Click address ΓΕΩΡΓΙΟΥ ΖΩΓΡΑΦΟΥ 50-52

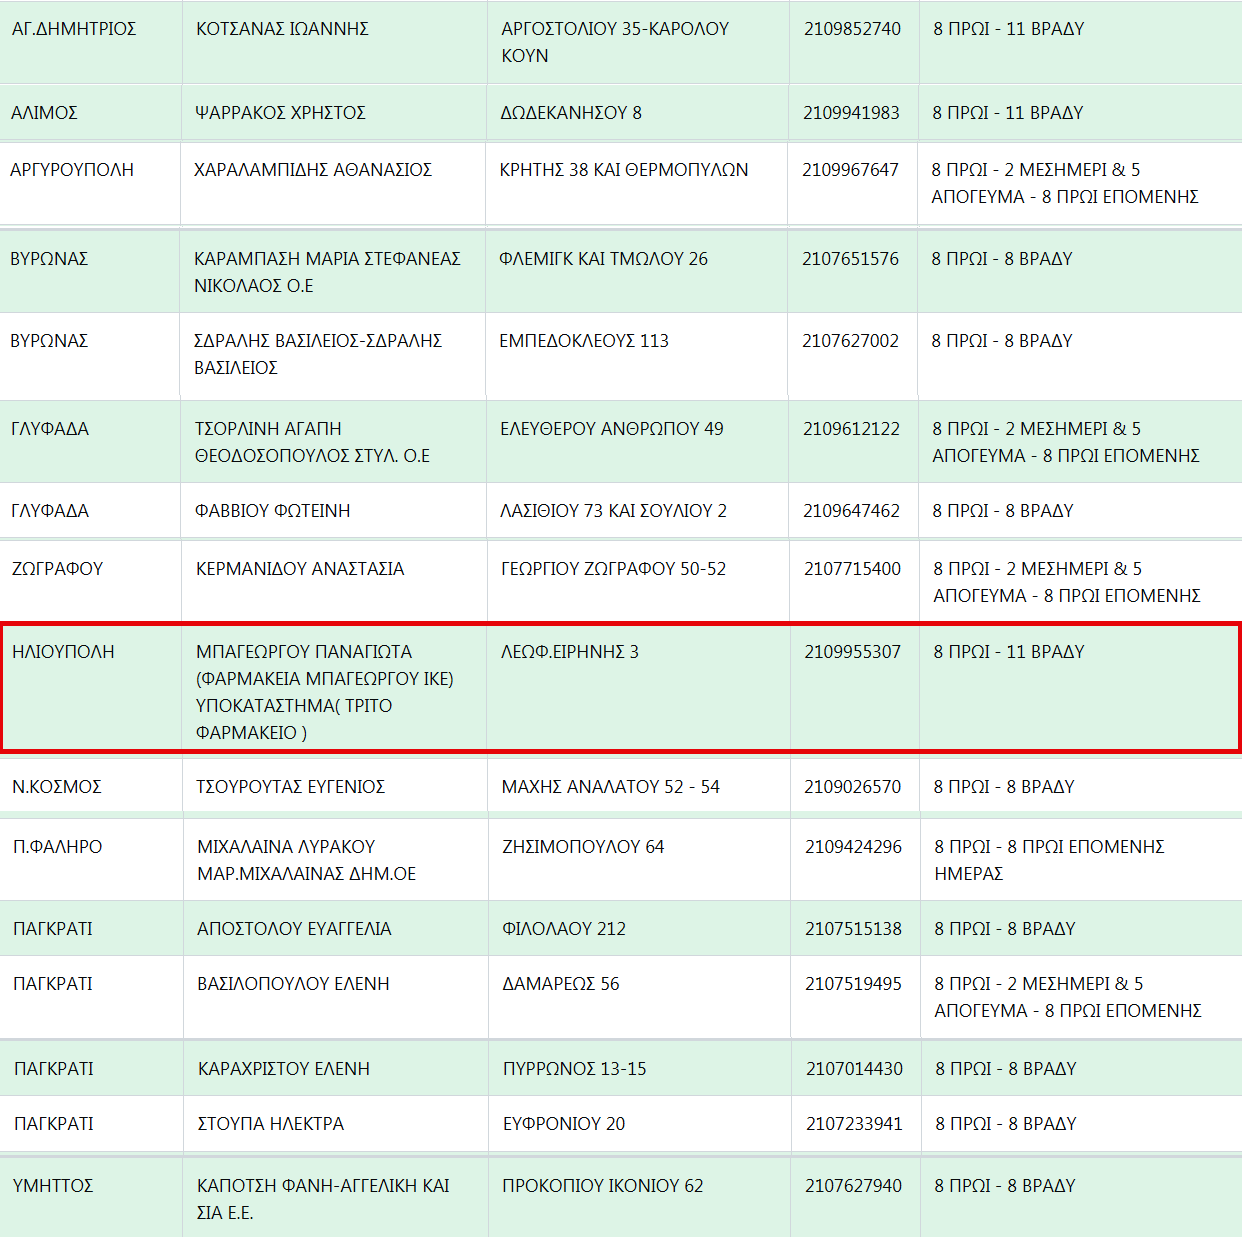(x=614, y=569)
